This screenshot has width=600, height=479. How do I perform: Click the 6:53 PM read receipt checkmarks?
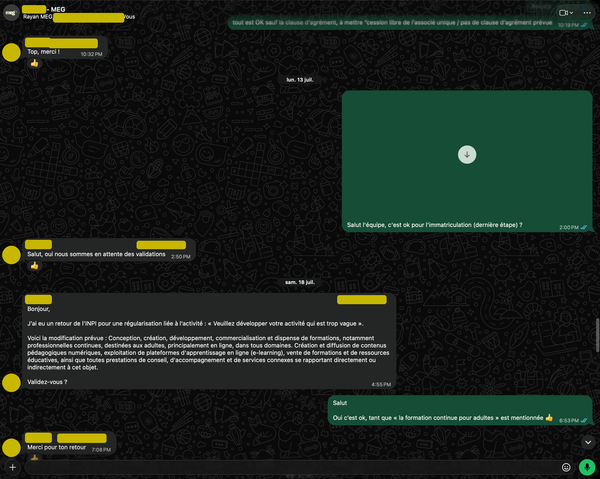(x=584, y=420)
